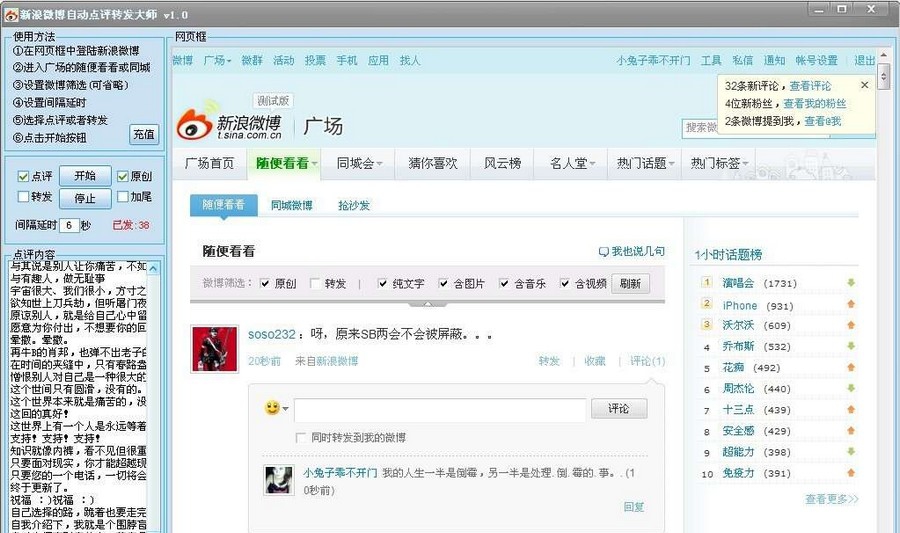Viewport: 900px width, 533px height.
Task: Click the trend arrow next to 乔布斯
Action: click(851, 346)
